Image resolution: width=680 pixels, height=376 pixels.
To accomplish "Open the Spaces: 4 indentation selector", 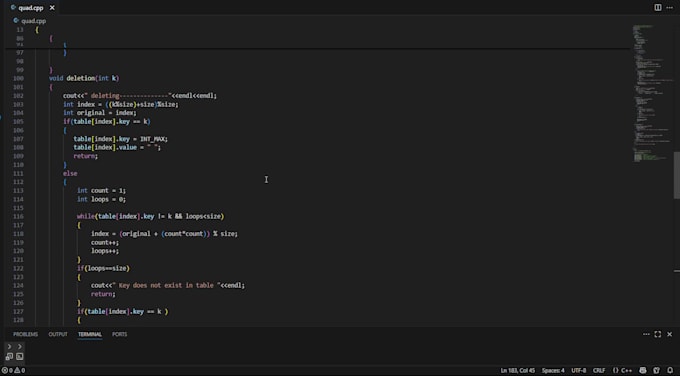I will tap(553, 370).
